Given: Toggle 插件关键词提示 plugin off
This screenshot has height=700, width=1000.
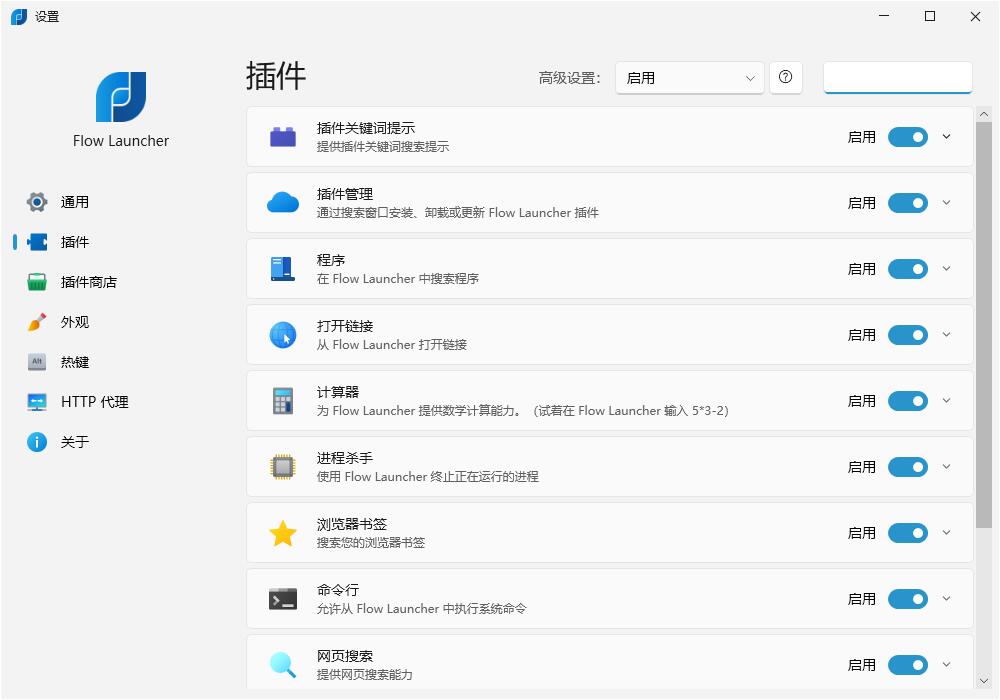Looking at the screenshot, I should coord(908,137).
